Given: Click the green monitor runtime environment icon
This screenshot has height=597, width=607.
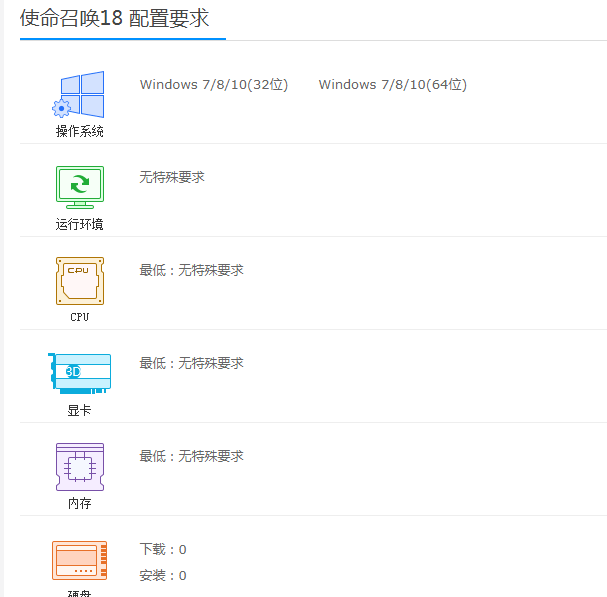Looking at the screenshot, I should coord(80,187).
